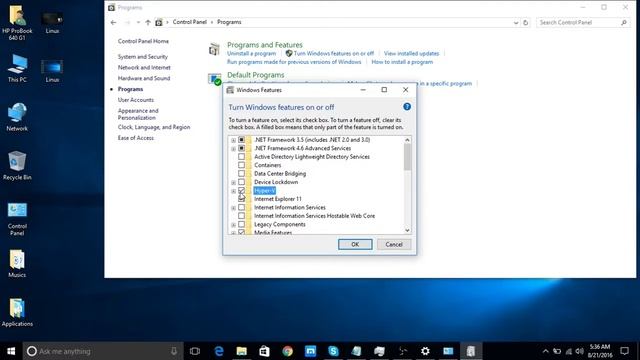Click the features list scrollbar down arrow
The height and width of the screenshot is (360, 640).
point(407,230)
